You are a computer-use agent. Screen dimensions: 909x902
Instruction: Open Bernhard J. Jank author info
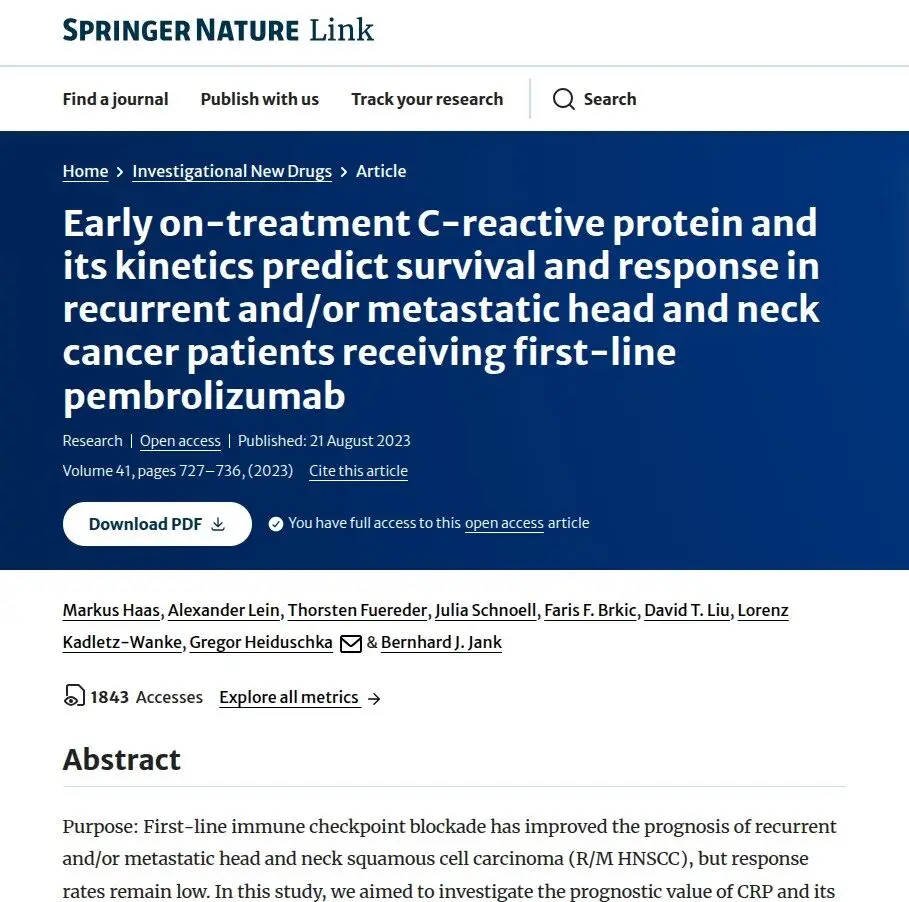click(x=441, y=643)
